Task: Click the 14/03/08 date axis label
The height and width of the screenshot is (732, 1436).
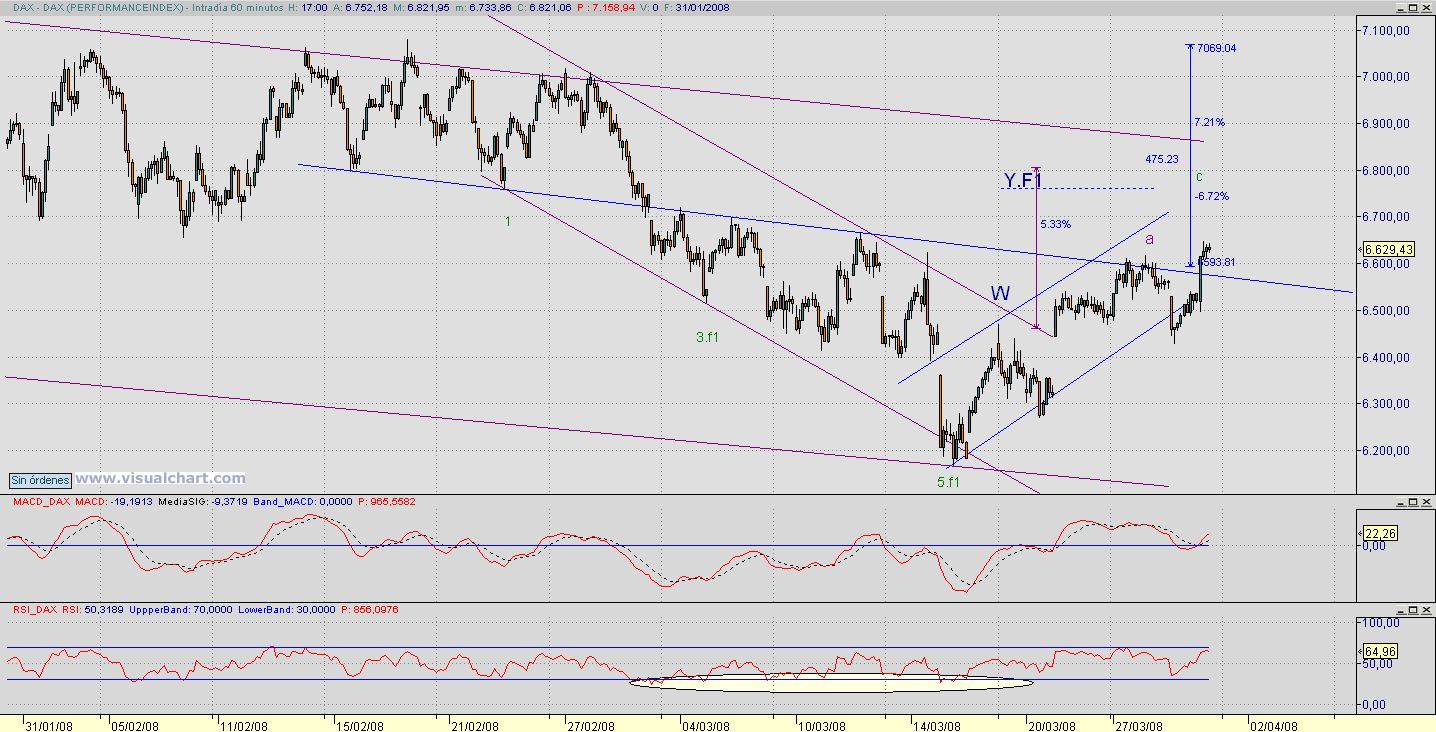Action: pos(936,725)
